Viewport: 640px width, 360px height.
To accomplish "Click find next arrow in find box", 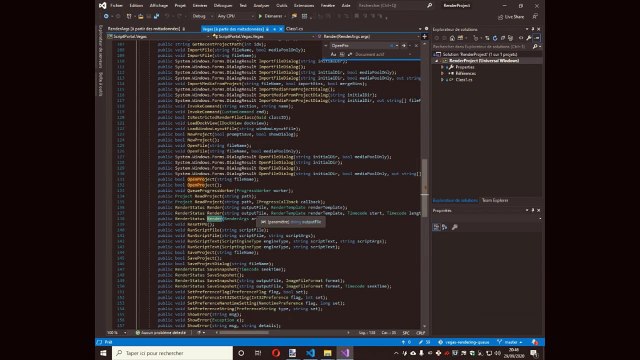I will point(404,46).
